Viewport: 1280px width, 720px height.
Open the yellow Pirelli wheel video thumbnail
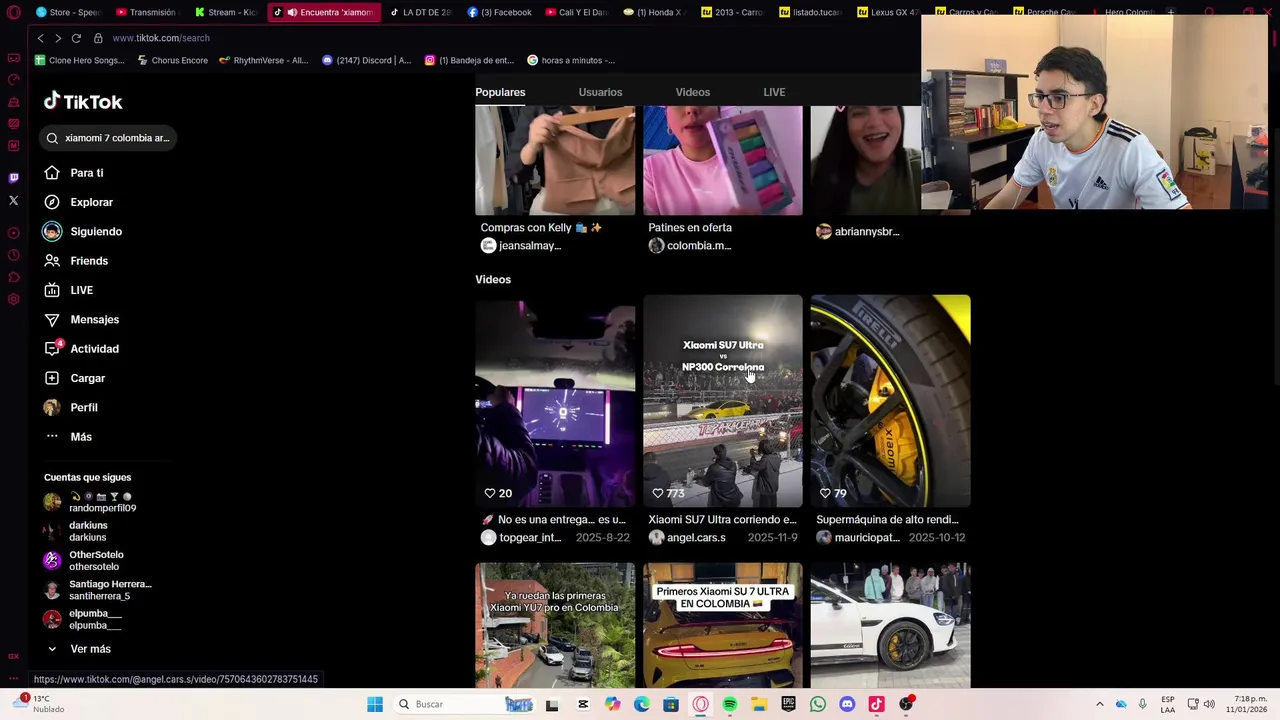(x=890, y=401)
